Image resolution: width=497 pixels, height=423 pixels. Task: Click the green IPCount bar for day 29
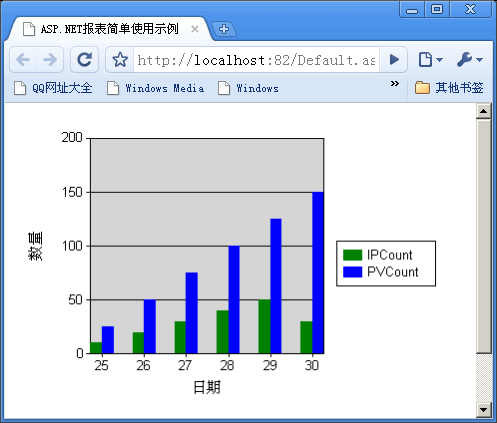[x=264, y=326]
